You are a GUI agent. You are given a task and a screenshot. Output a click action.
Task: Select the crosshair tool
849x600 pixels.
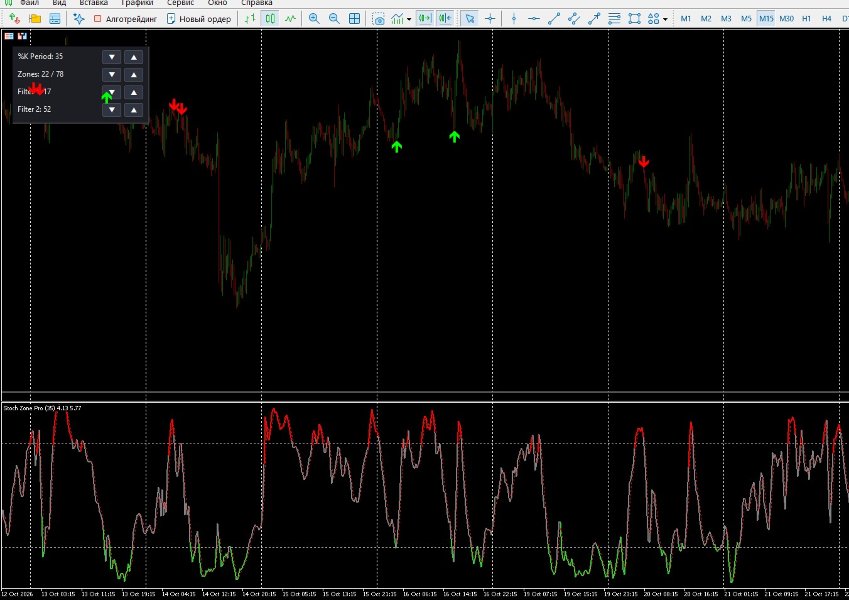490,19
